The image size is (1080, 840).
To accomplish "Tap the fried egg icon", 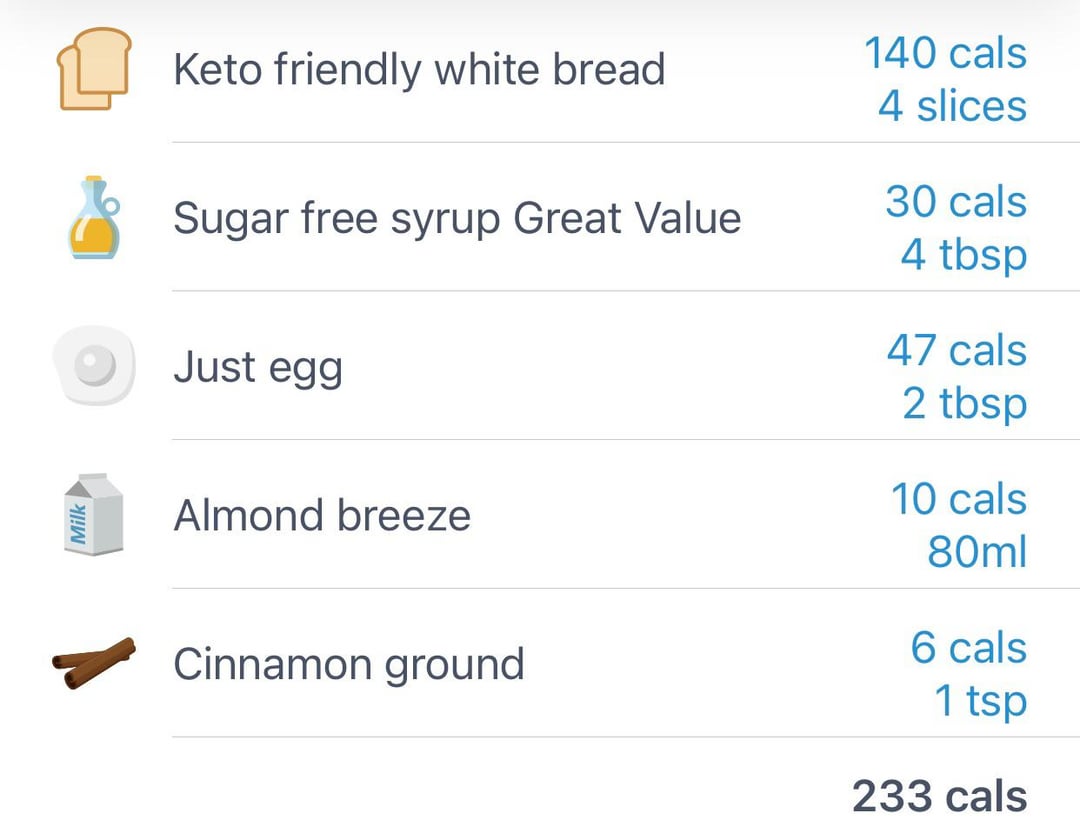I will point(93,366).
